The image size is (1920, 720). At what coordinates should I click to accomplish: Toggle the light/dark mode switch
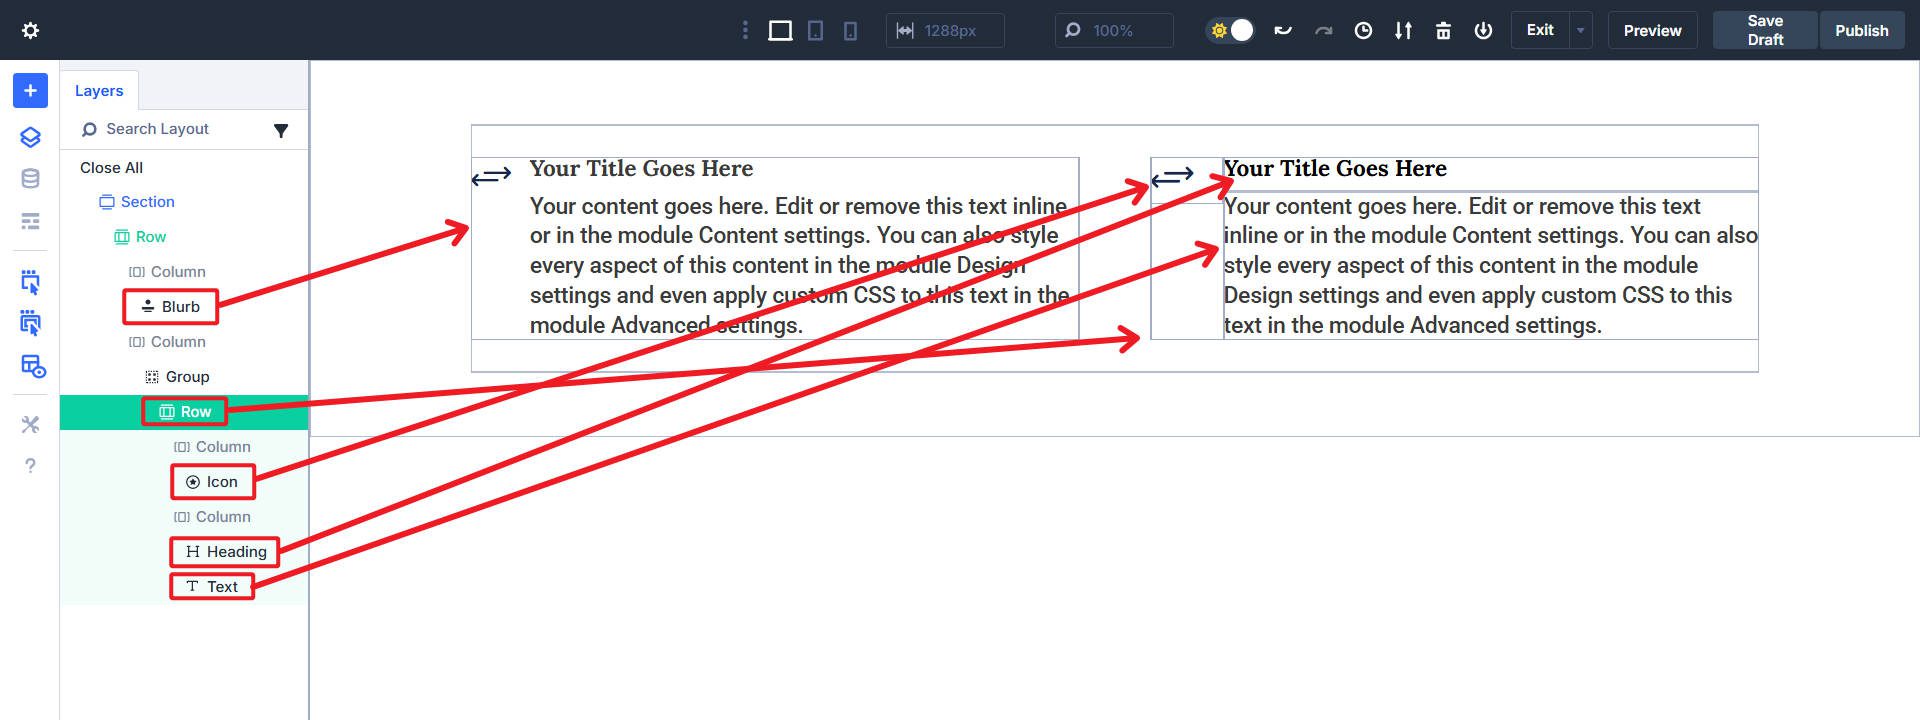pyautogui.click(x=1231, y=31)
